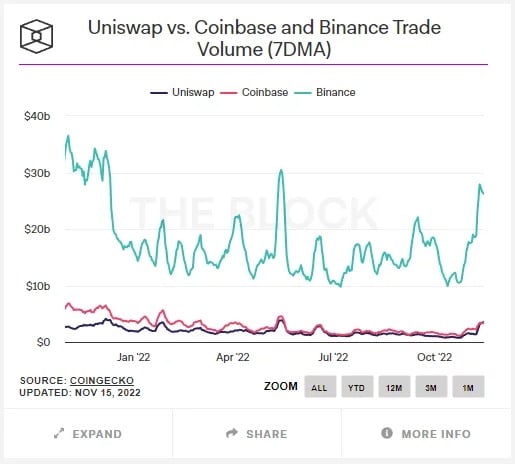Click the Binance peak near May '22
515x464 pixels.
(x=281, y=170)
